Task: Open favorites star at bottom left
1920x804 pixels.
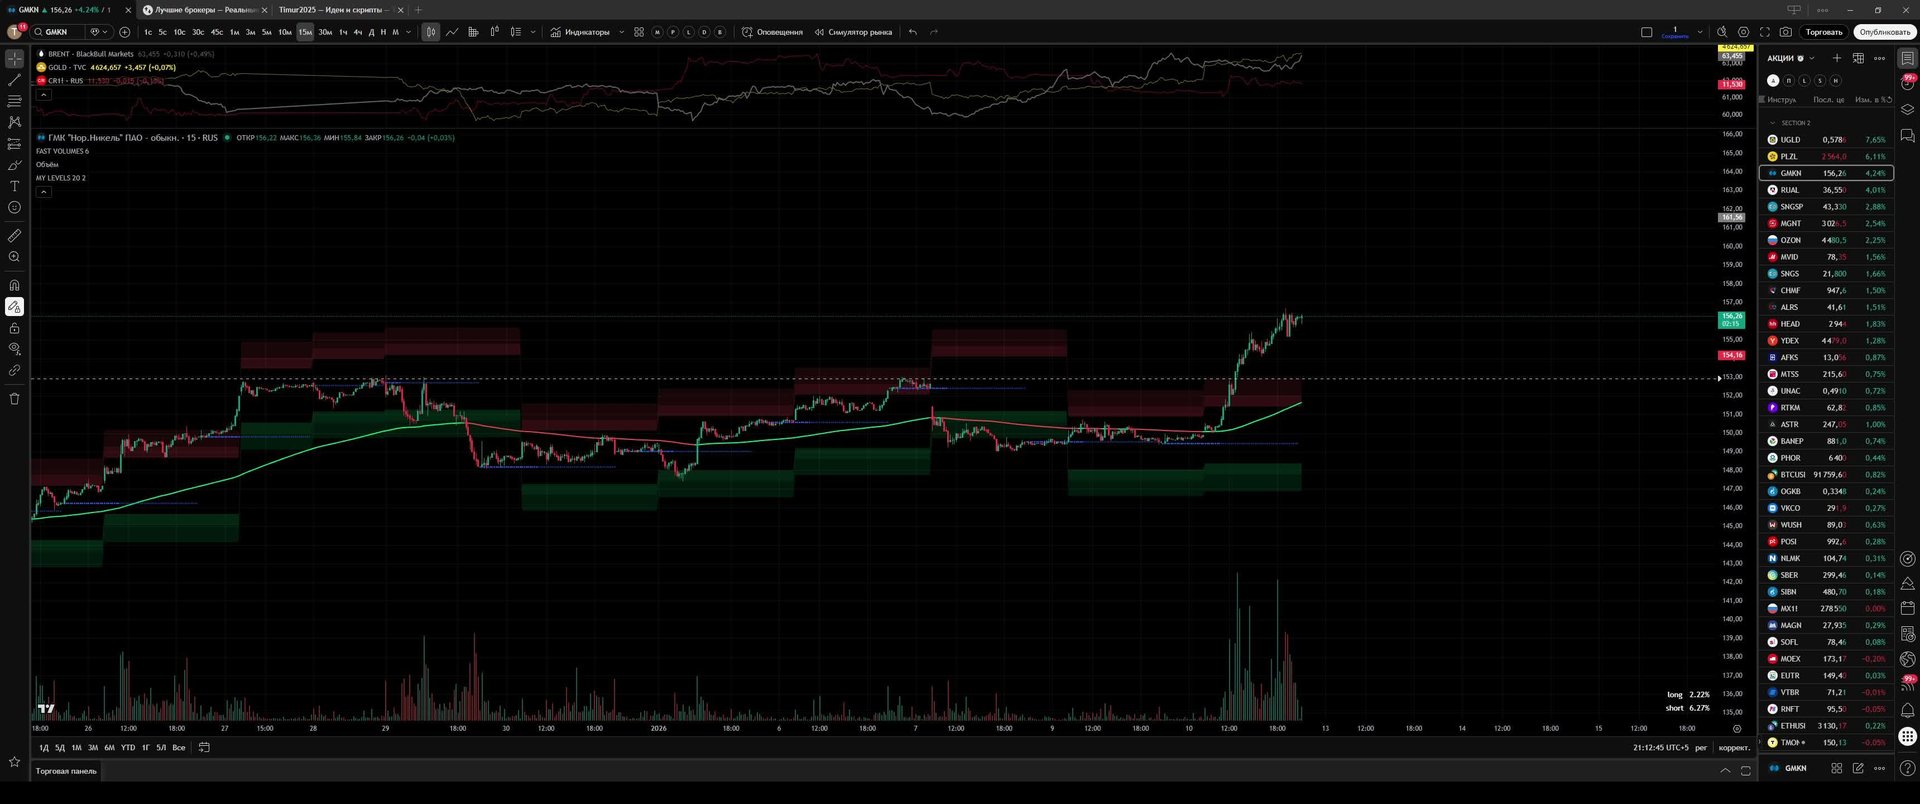Action: 14,761
